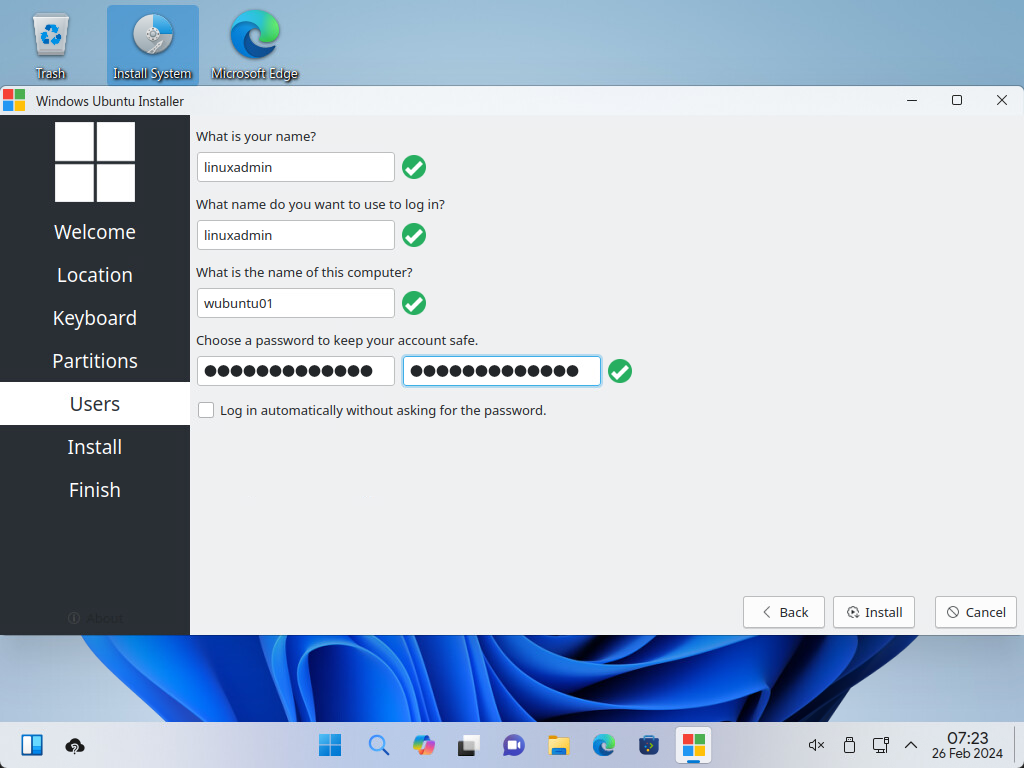The image size is (1024, 768).
Task: Click the muted speaker tray icon
Action: [816, 745]
